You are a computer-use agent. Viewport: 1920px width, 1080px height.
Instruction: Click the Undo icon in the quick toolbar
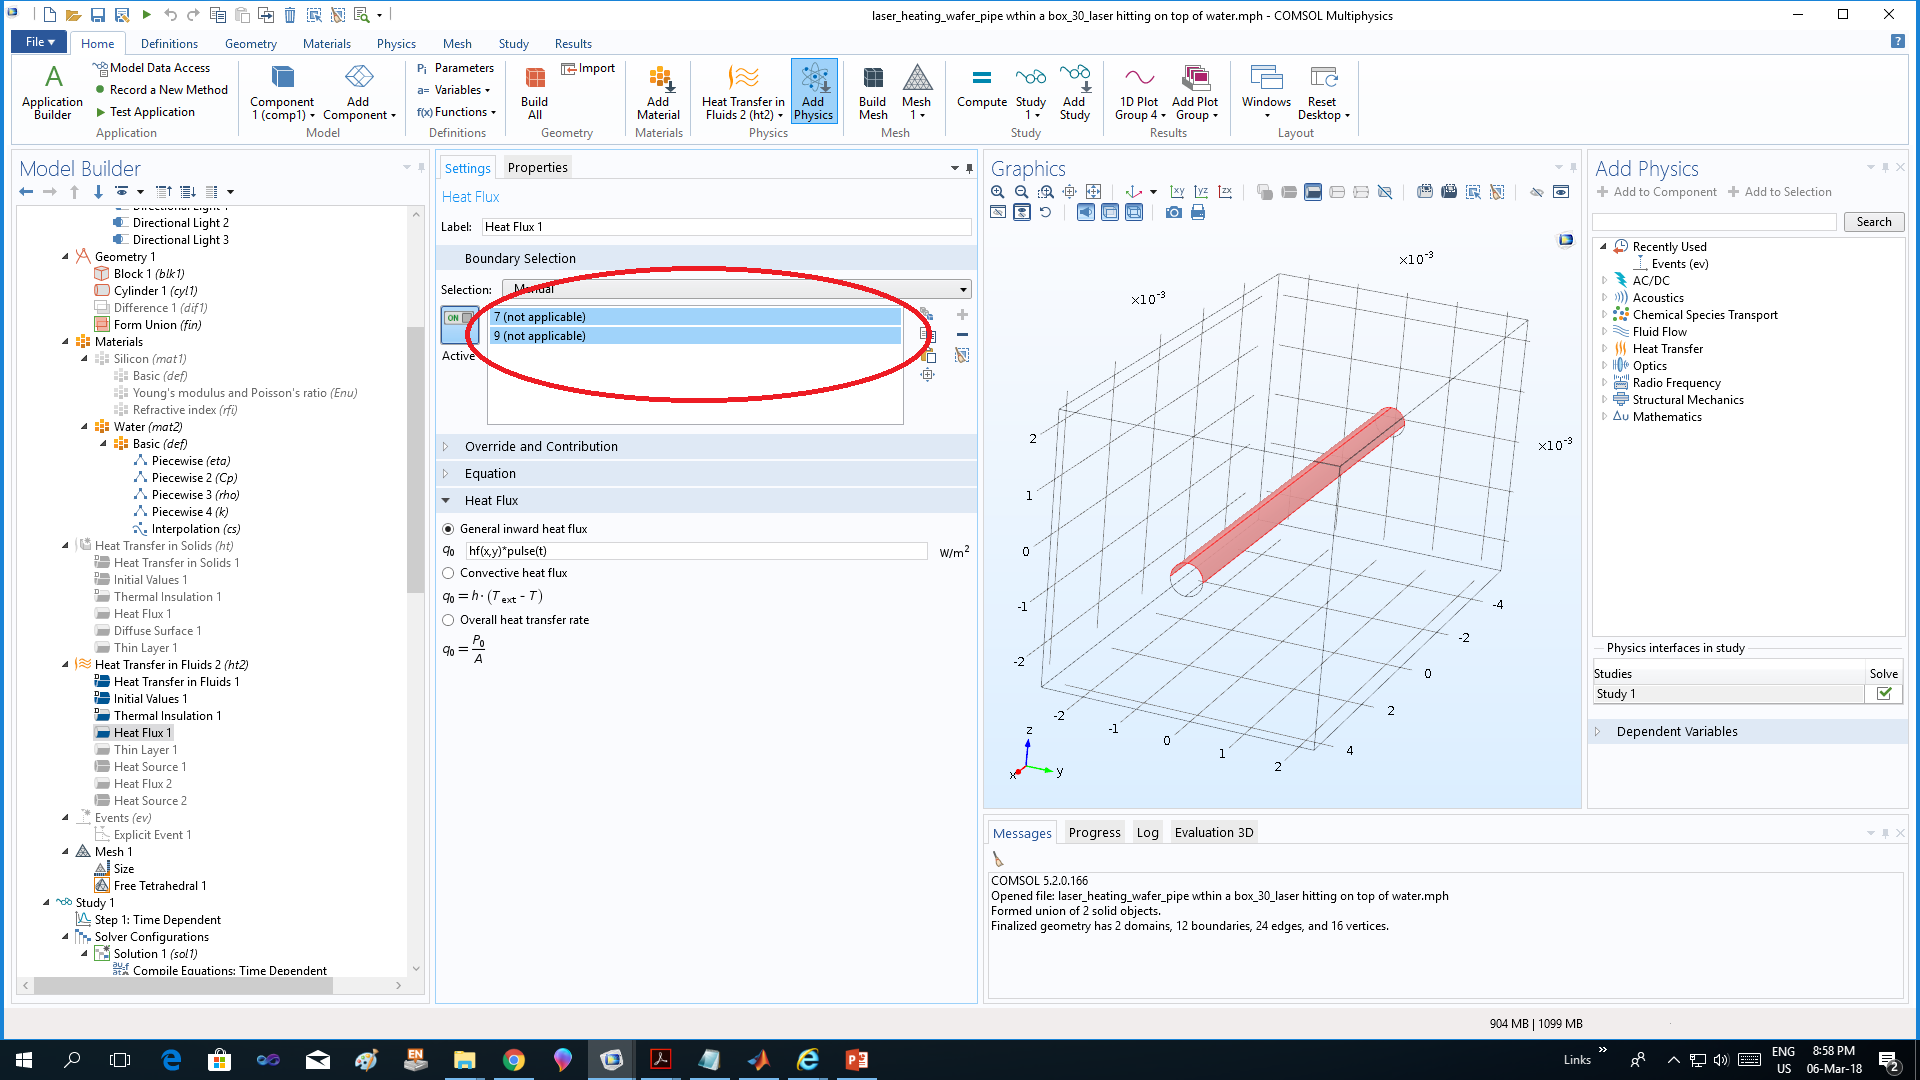coord(170,15)
